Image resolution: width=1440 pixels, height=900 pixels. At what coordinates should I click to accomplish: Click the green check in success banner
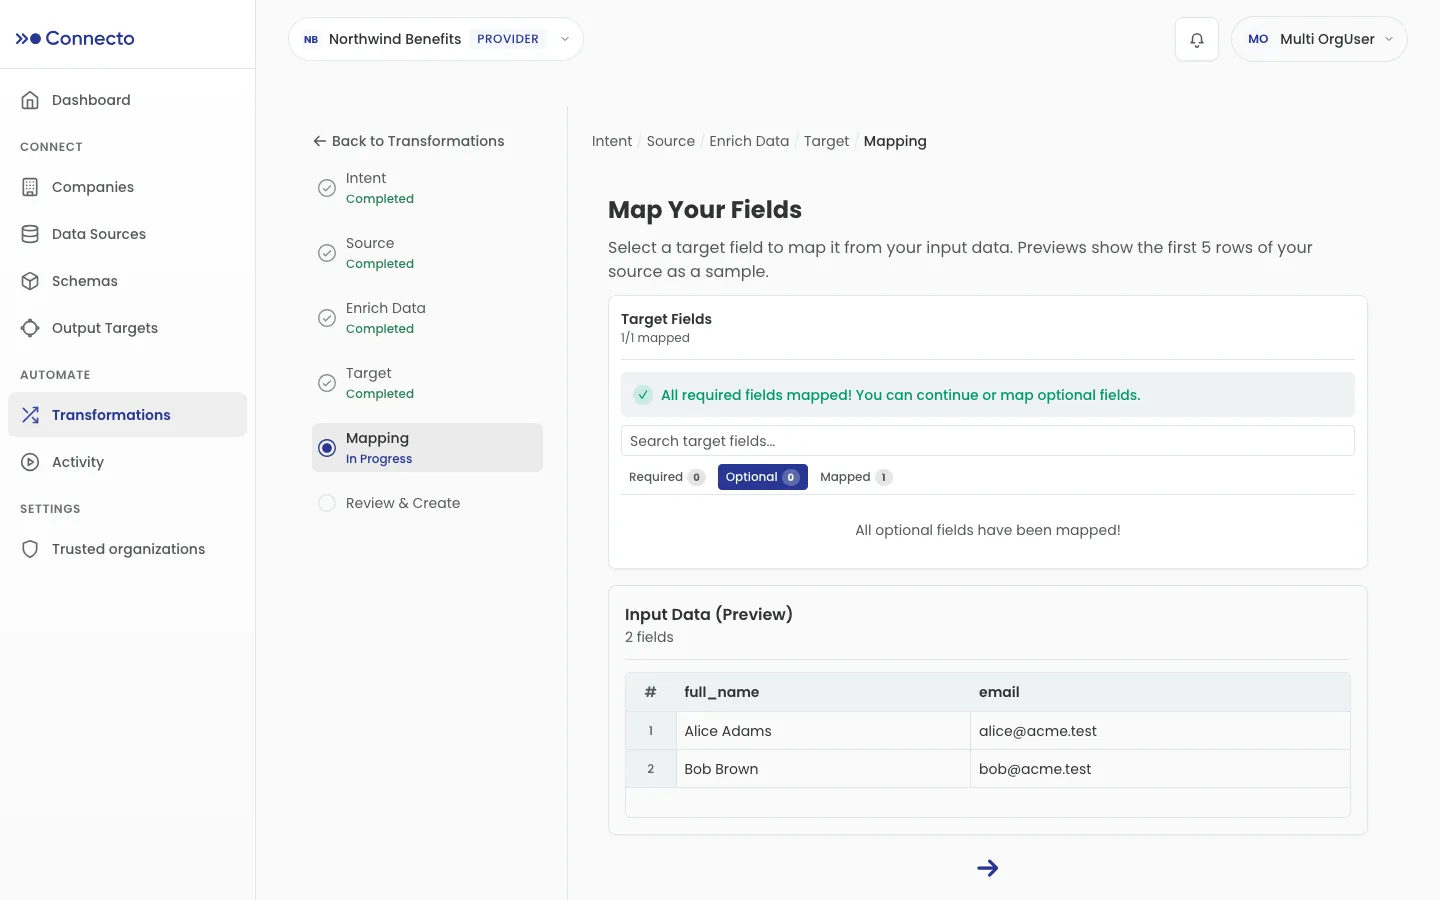(x=643, y=395)
